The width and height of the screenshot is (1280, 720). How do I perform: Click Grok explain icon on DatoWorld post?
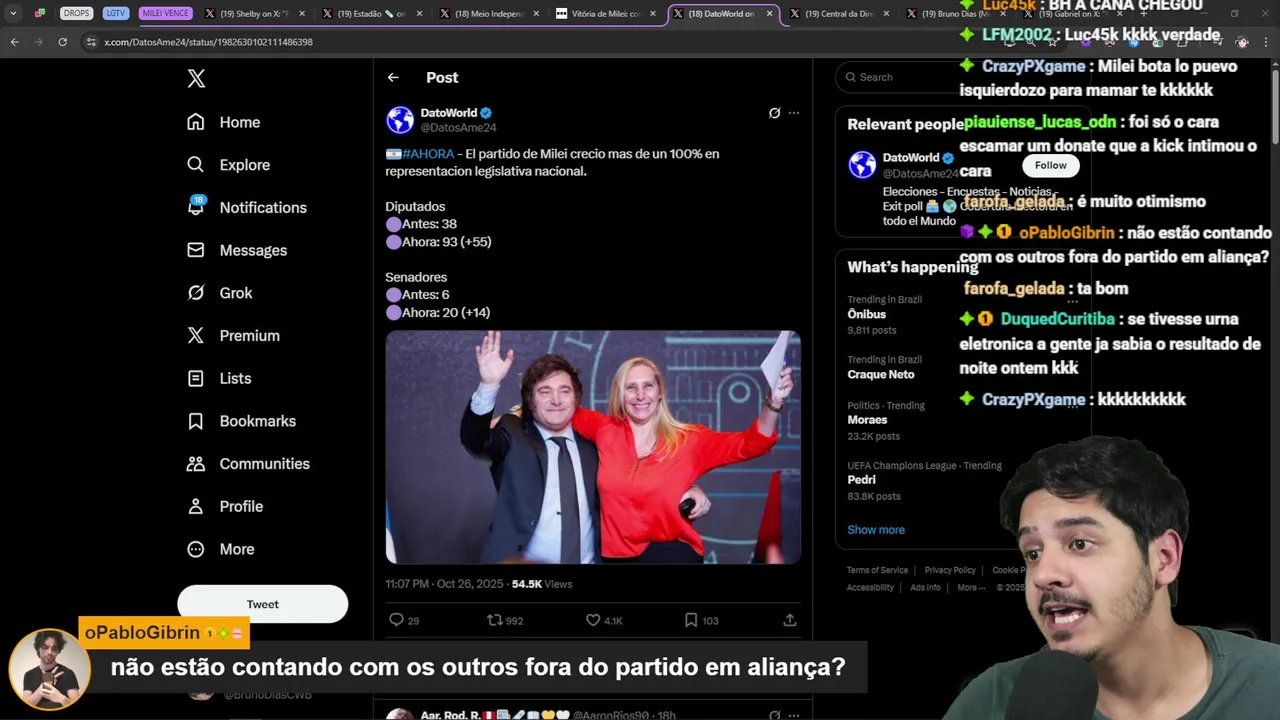(774, 113)
